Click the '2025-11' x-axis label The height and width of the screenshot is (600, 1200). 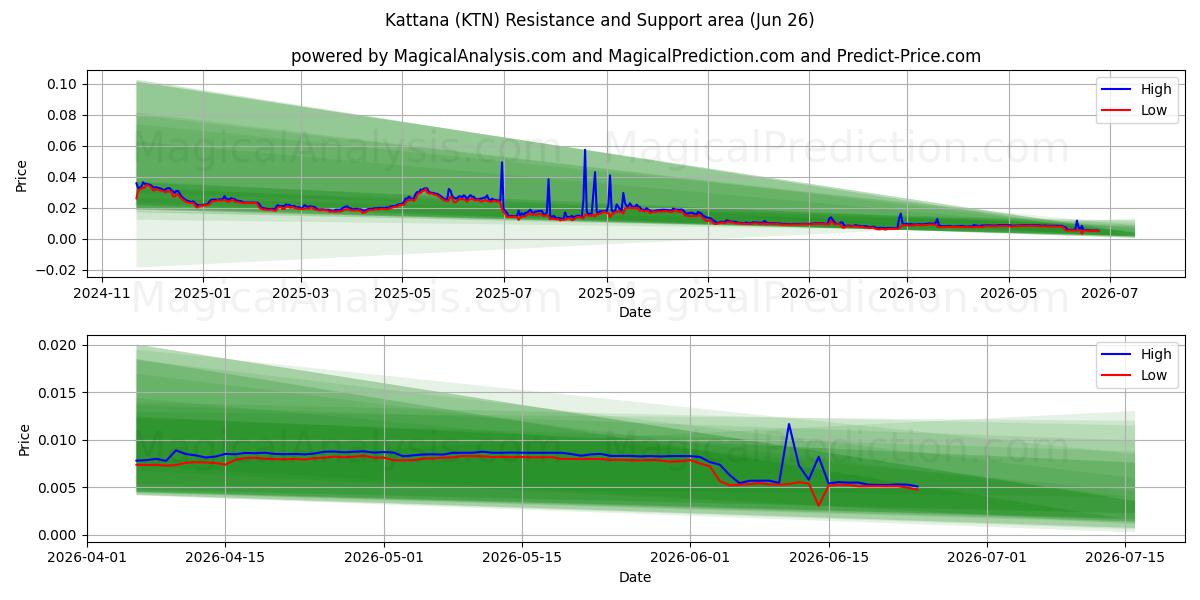[708, 295]
